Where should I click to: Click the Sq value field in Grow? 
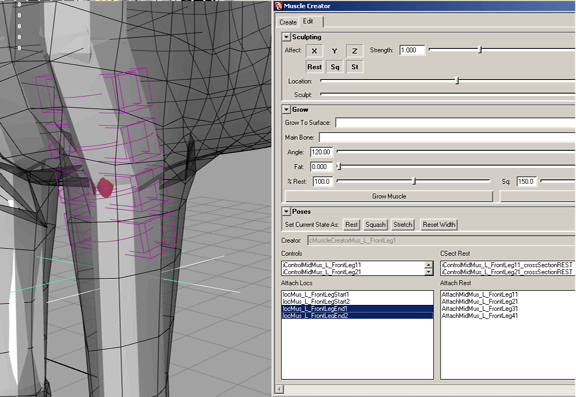tap(526, 181)
